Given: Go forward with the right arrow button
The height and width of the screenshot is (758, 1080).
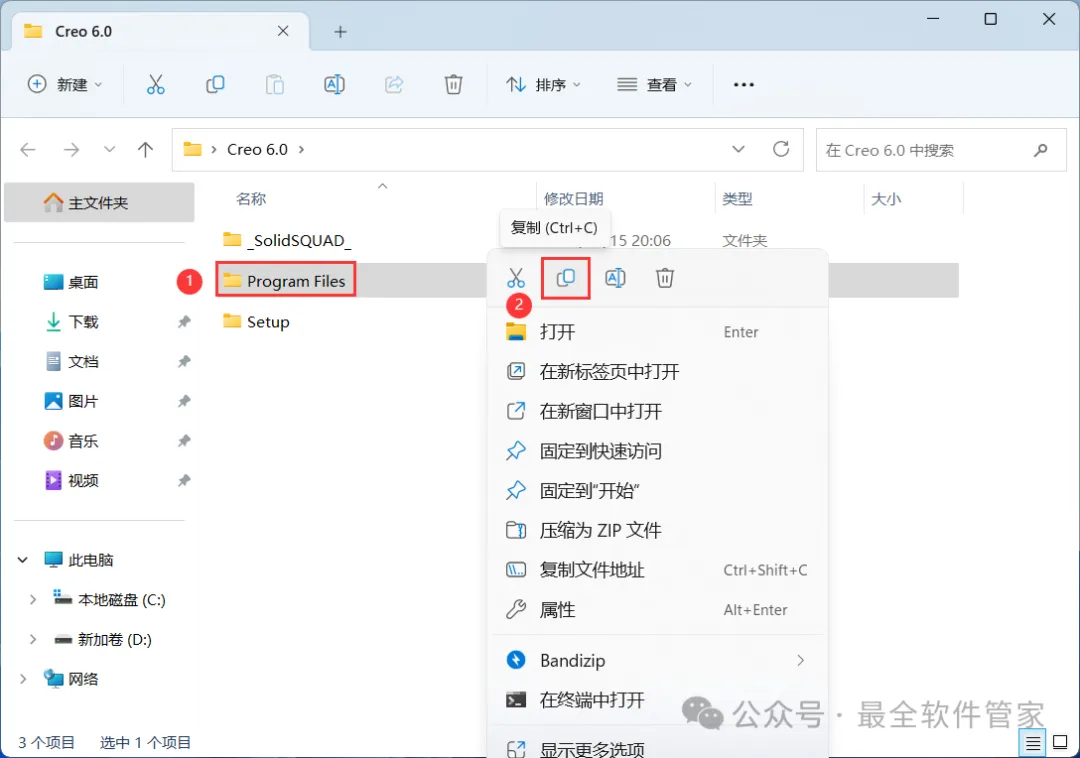Looking at the screenshot, I should click(x=71, y=150).
